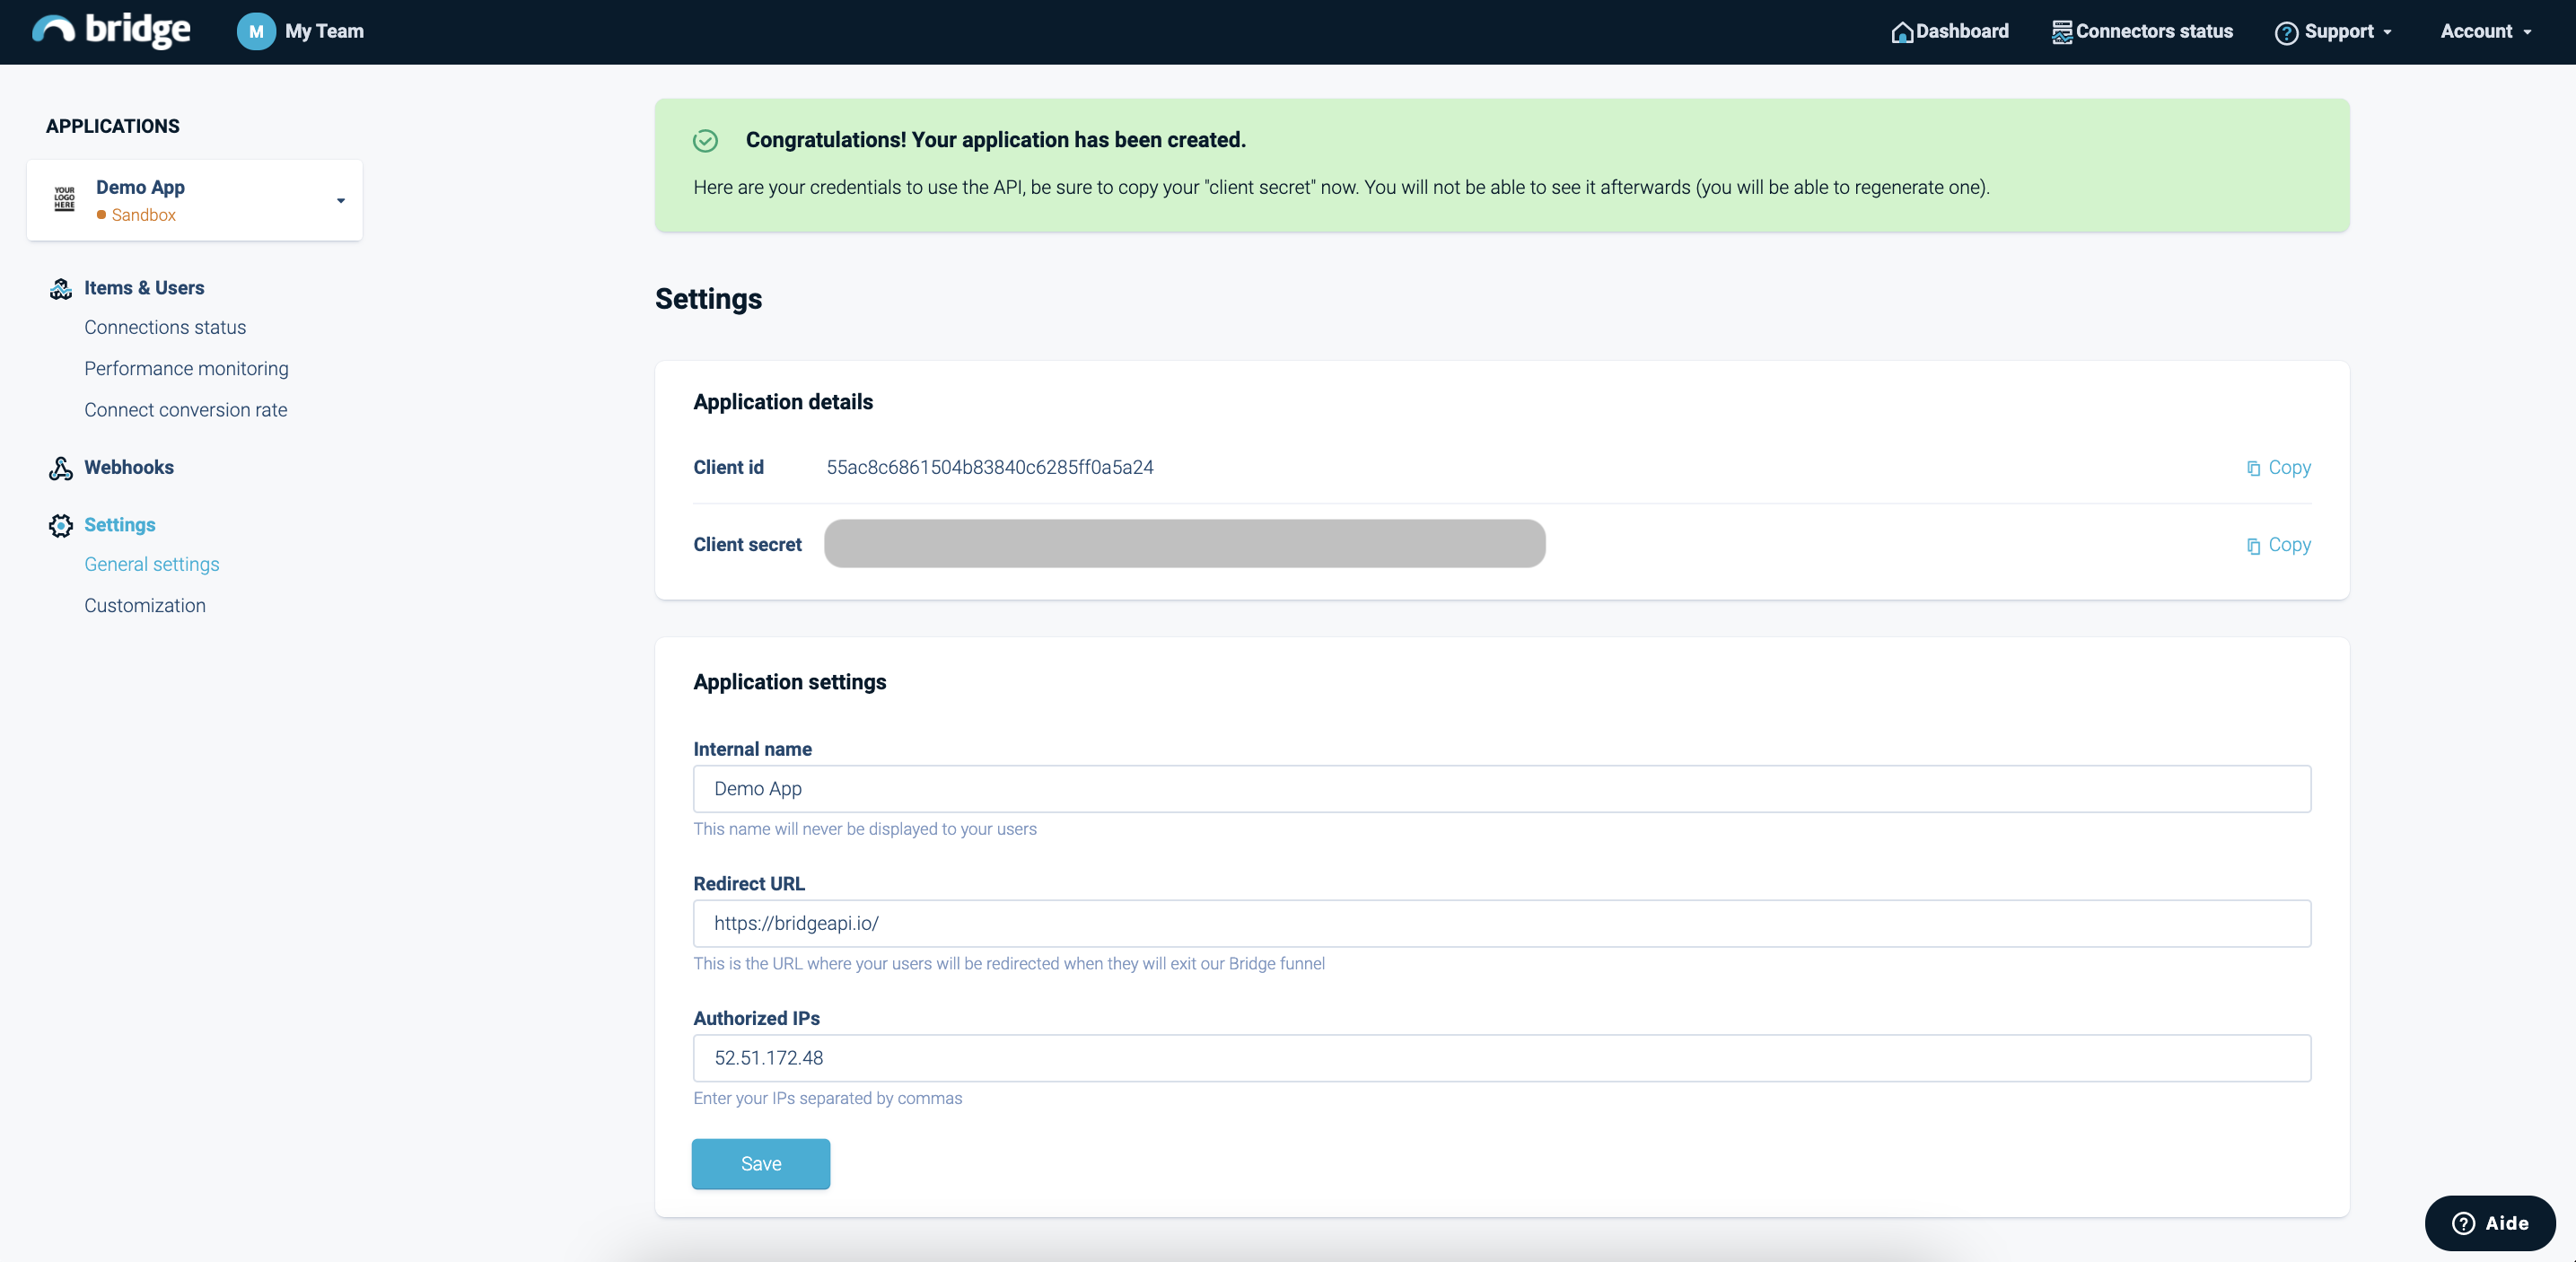Click the Connectors status icon
2576x1262 pixels.
pos(2061,32)
